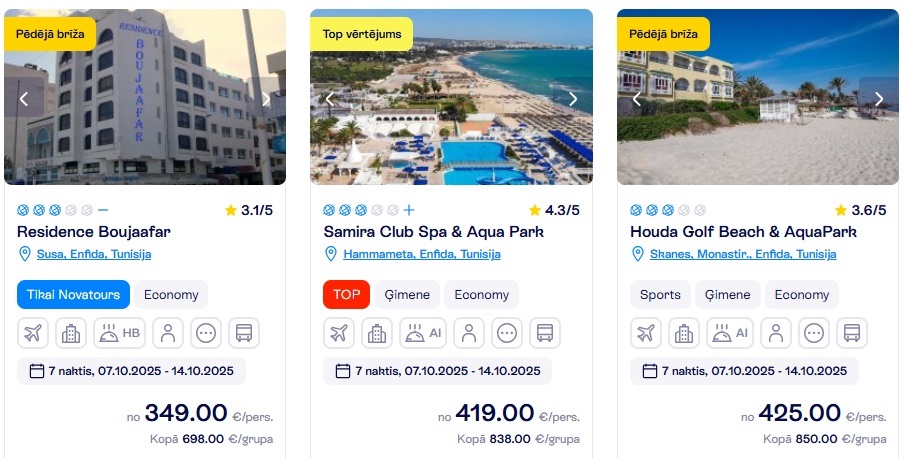The height and width of the screenshot is (458, 903).
Task: Click 7 naktis date field on Samira card
Action: point(437,371)
